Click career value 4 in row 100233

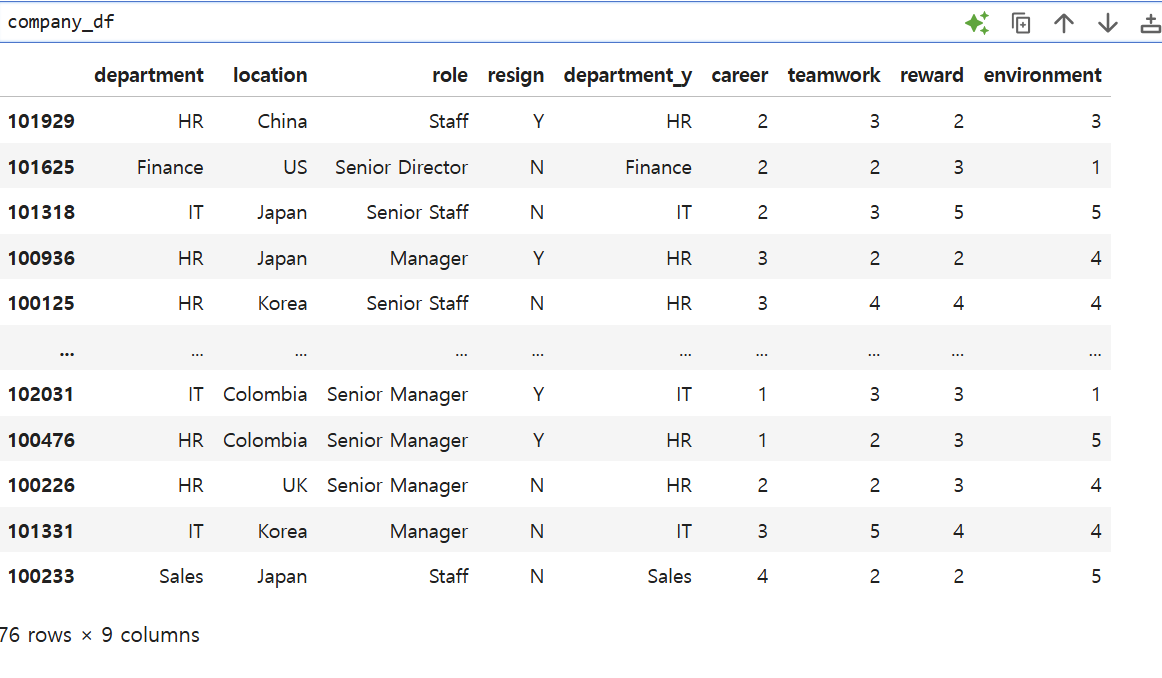pyautogui.click(x=762, y=577)
